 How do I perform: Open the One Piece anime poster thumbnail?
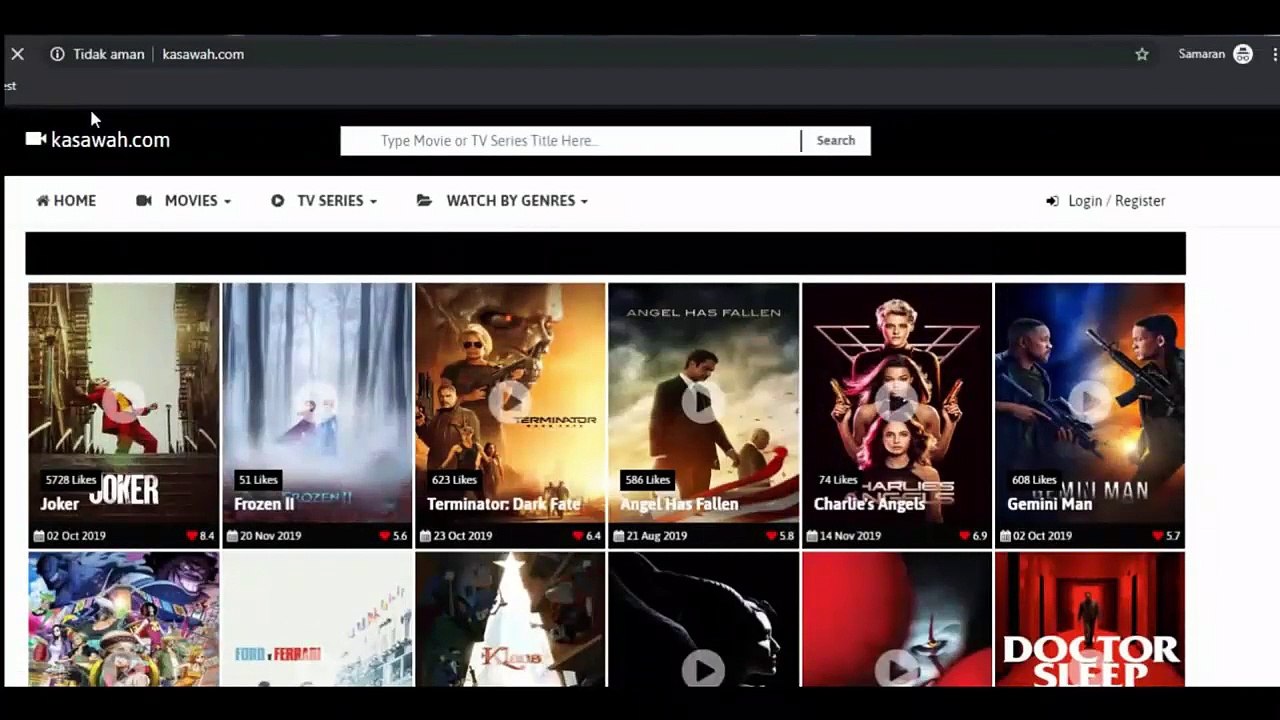tap(124, 620)
